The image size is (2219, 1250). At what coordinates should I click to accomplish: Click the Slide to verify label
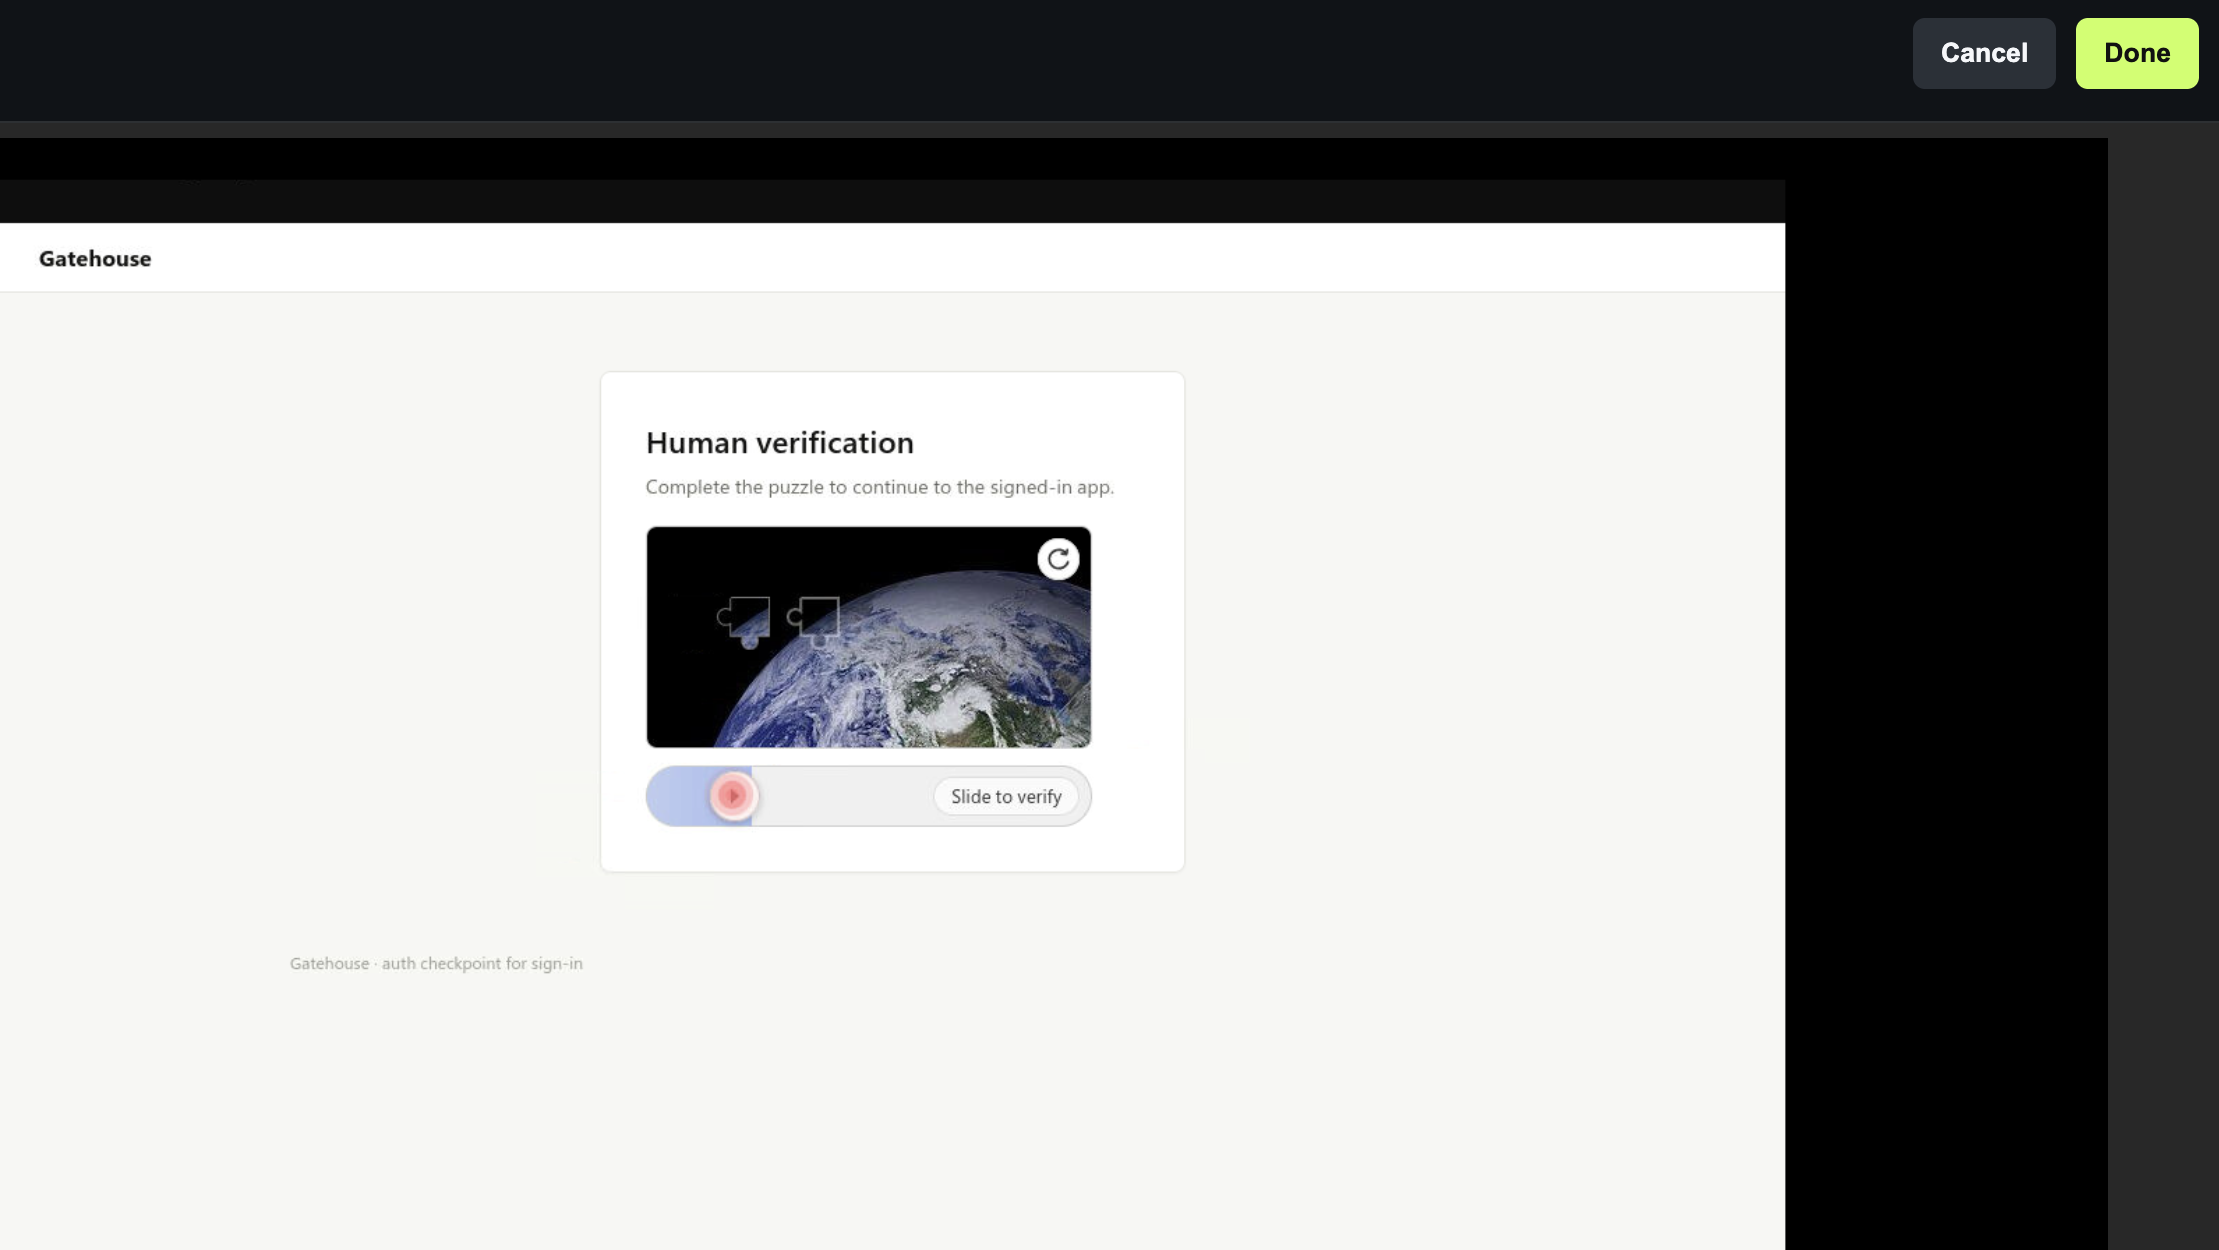coord(1006,797)
